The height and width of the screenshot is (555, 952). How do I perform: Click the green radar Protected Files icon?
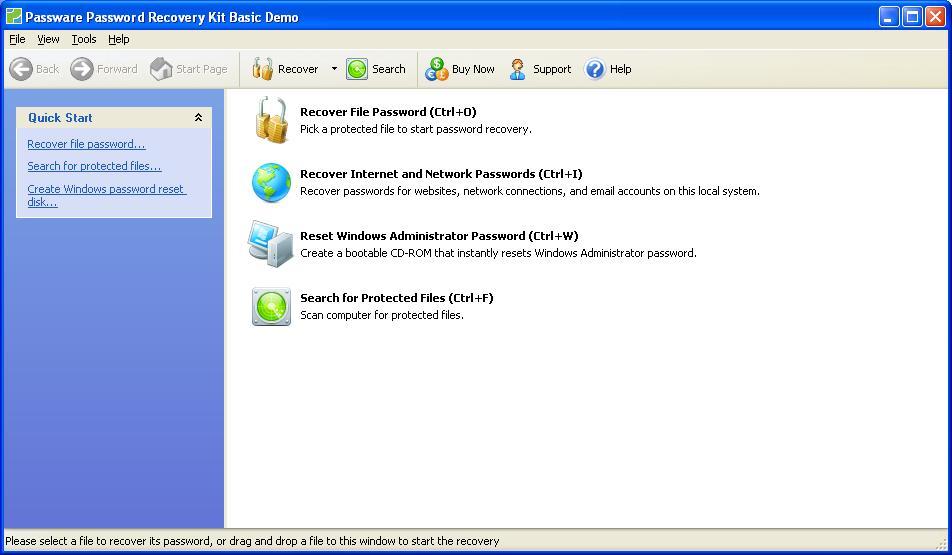point(271,307)
